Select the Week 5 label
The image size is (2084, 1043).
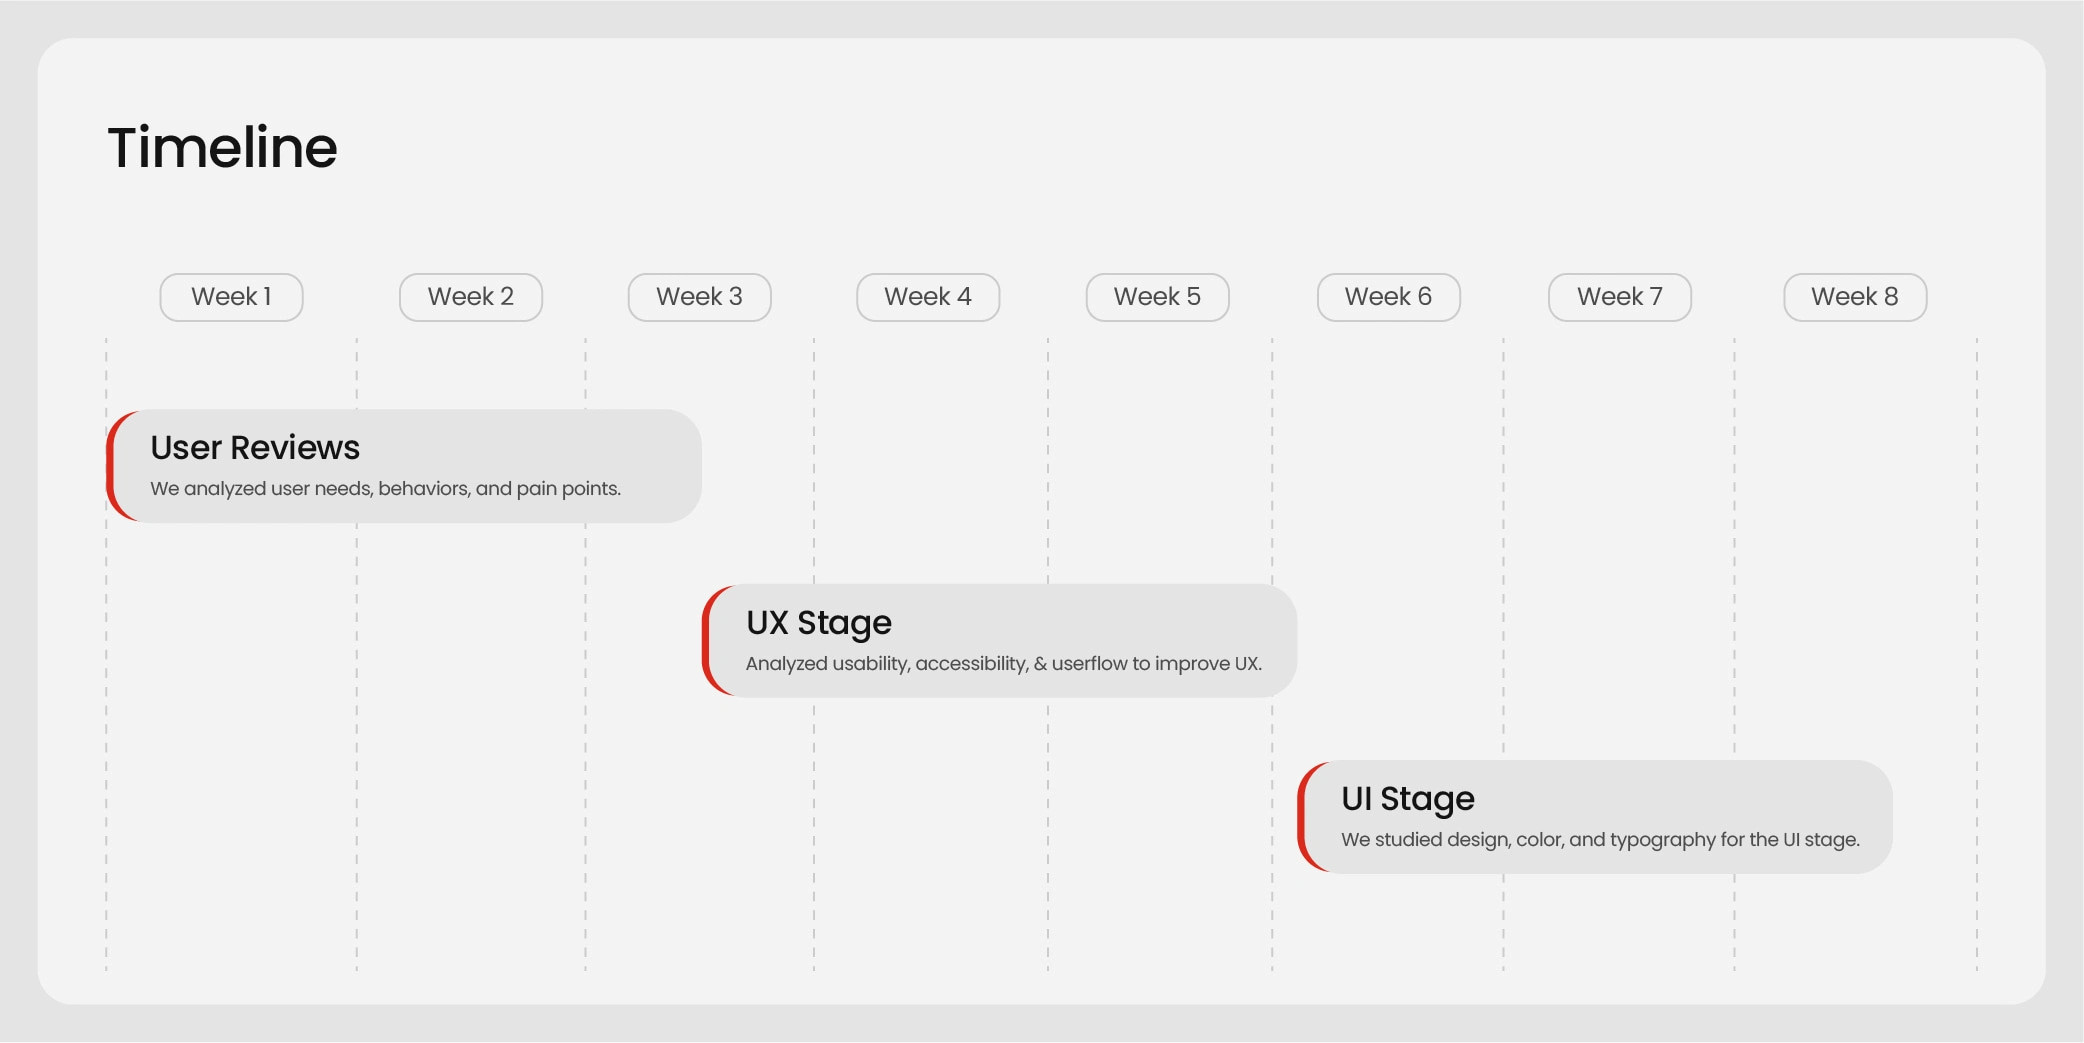[1157, 297]
